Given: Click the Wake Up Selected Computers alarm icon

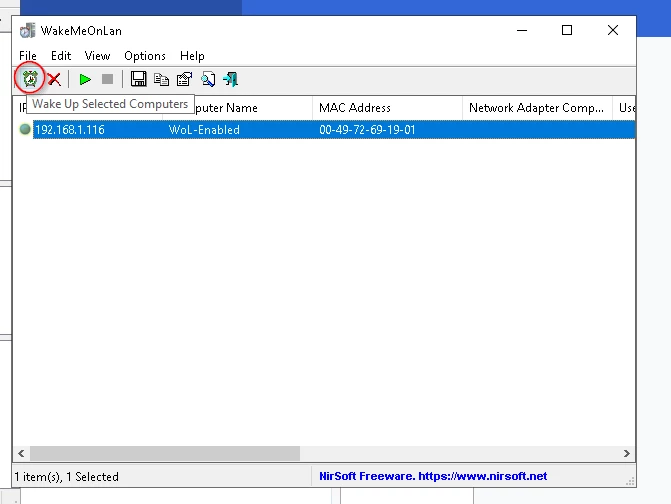Looking at the screenshot, I should click(x=30, y=79).
